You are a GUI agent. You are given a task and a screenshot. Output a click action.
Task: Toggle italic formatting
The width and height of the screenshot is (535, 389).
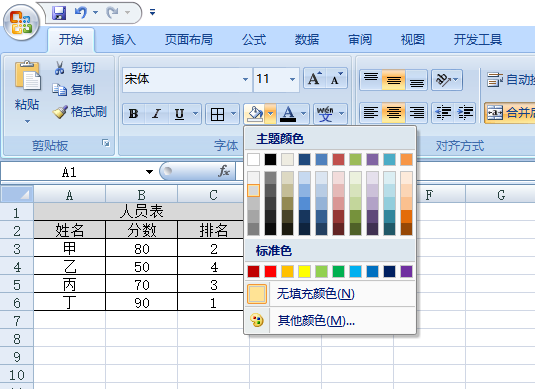point(156,114)
